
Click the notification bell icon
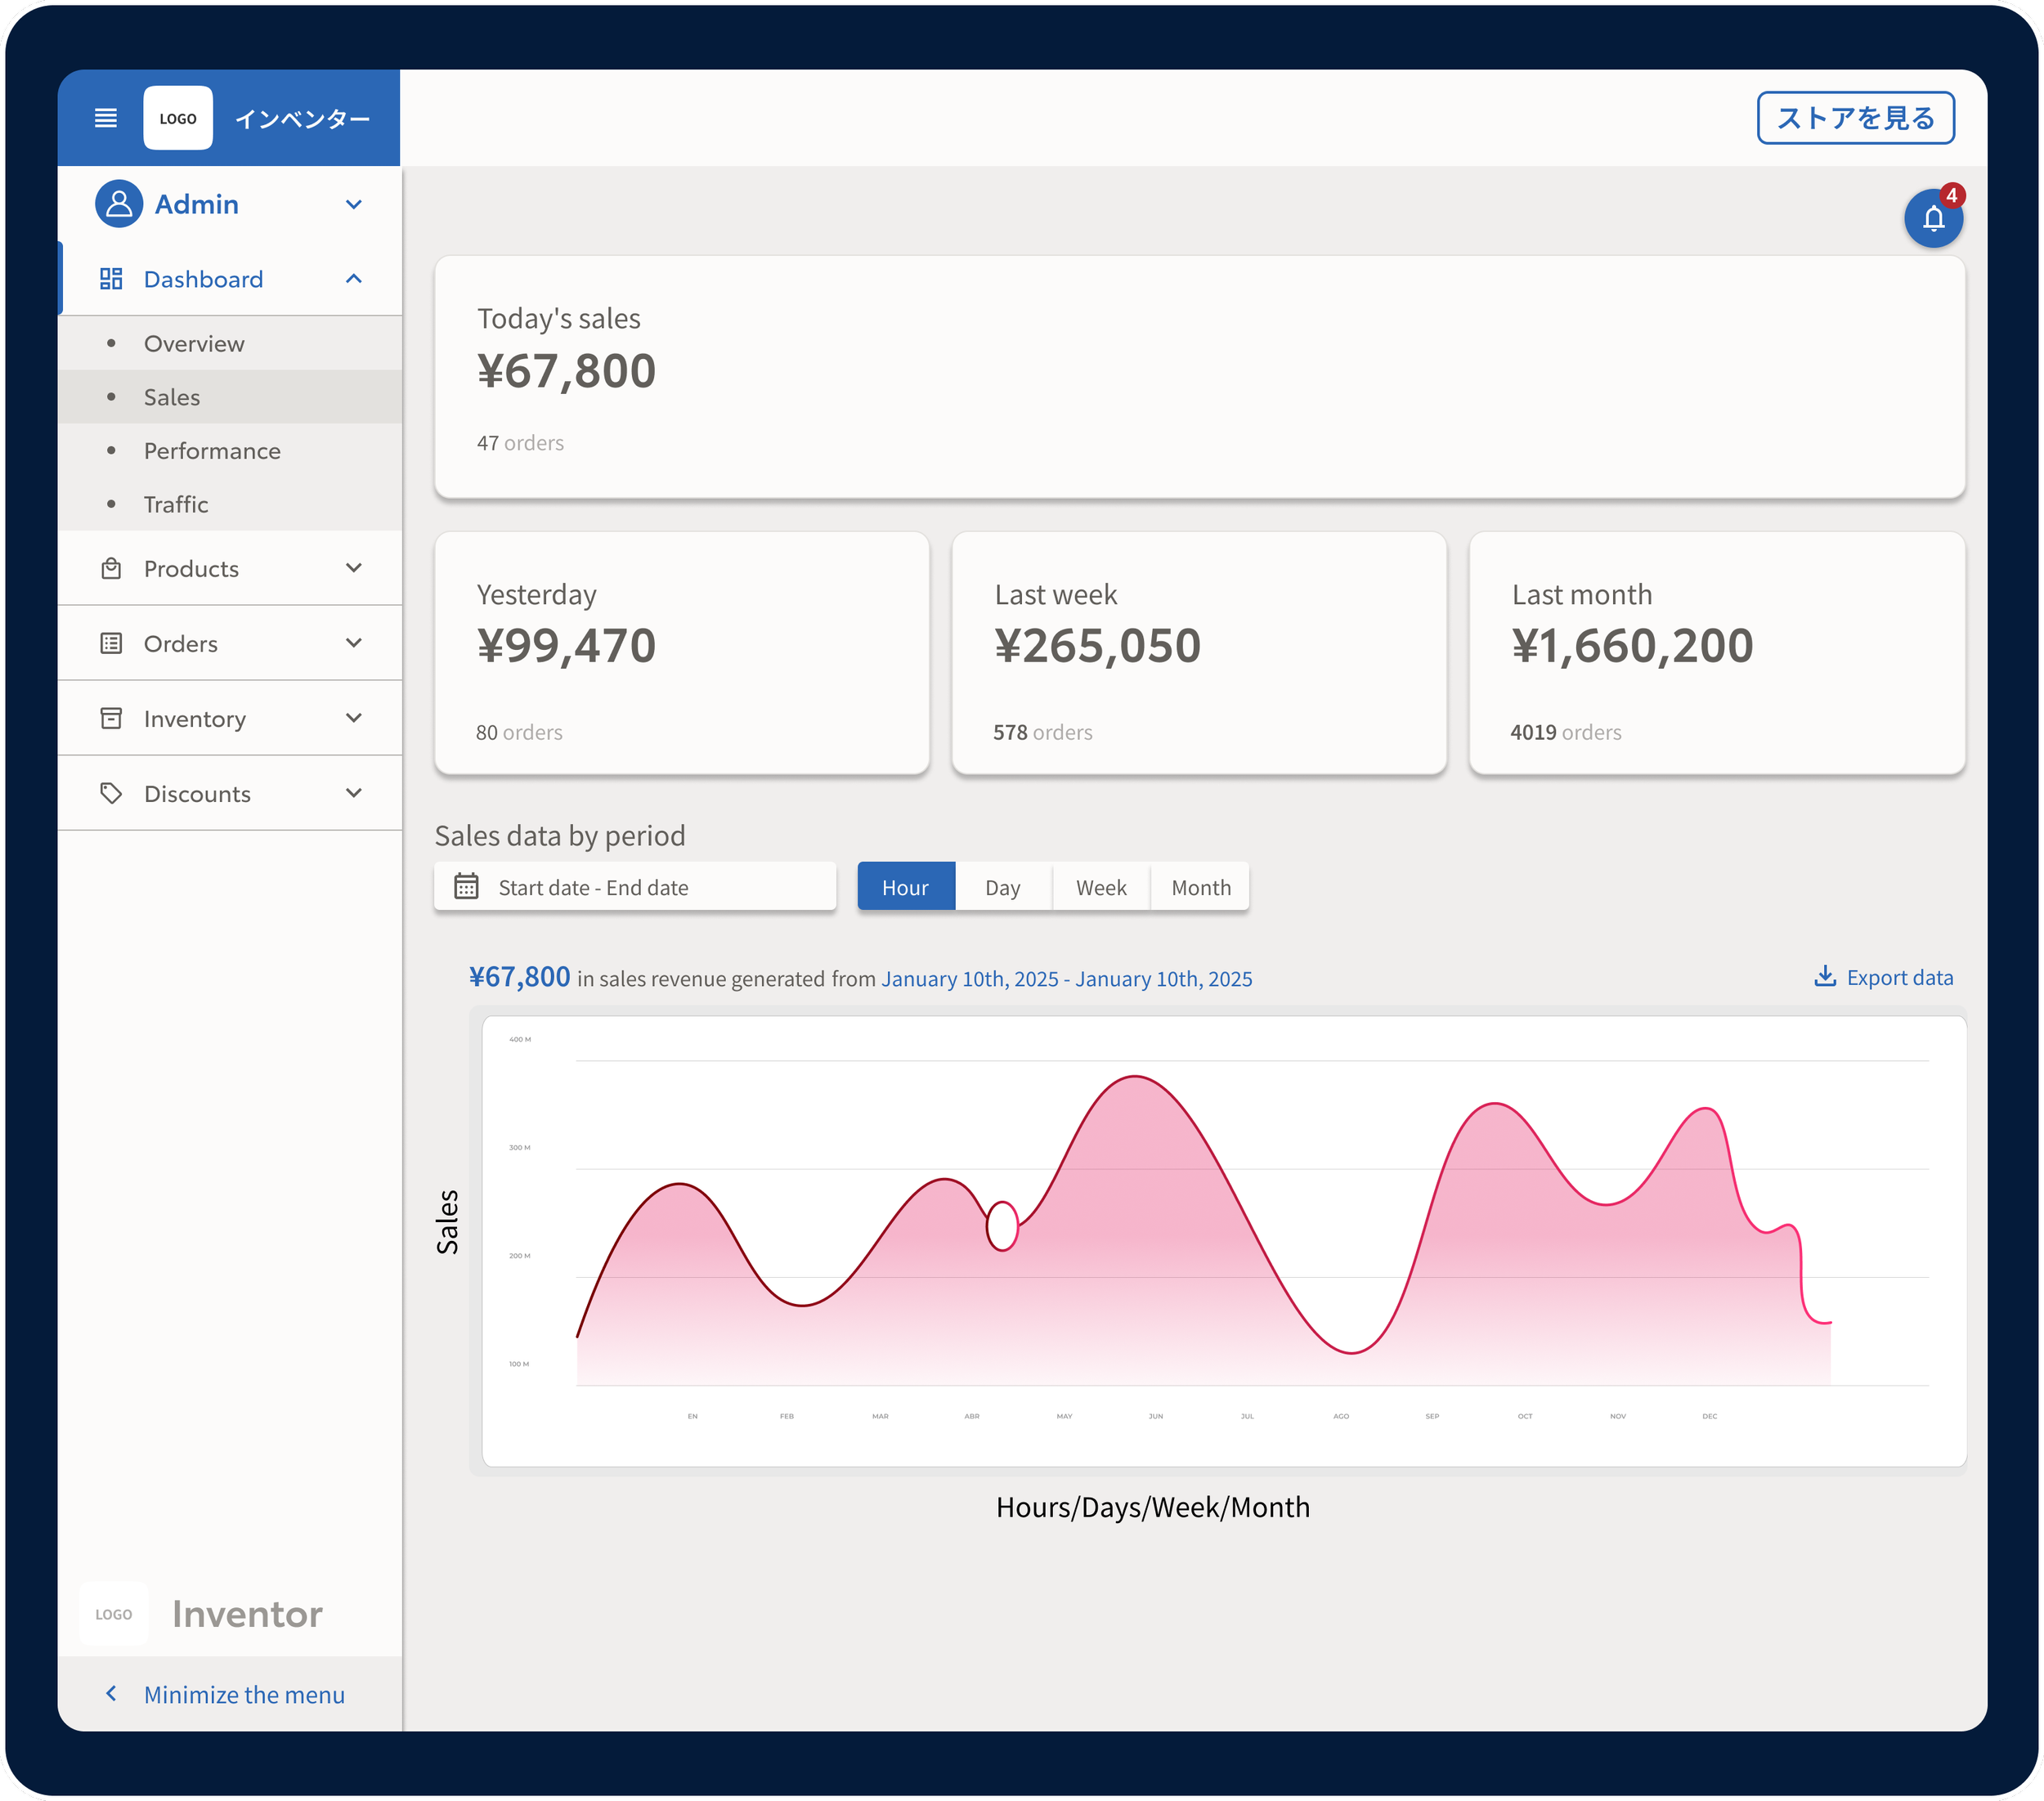pos(1932,218)
